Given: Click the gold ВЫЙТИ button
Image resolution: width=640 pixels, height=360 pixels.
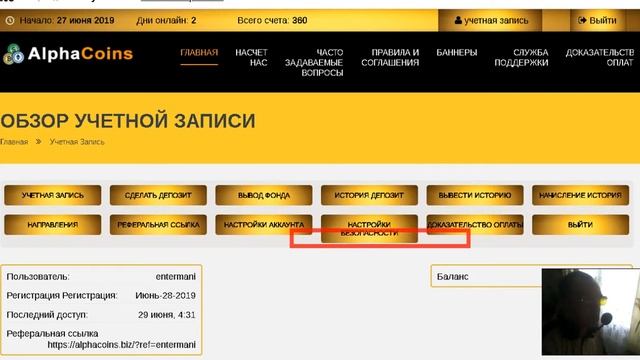Looking at the screenshot, I should point(580,224).
